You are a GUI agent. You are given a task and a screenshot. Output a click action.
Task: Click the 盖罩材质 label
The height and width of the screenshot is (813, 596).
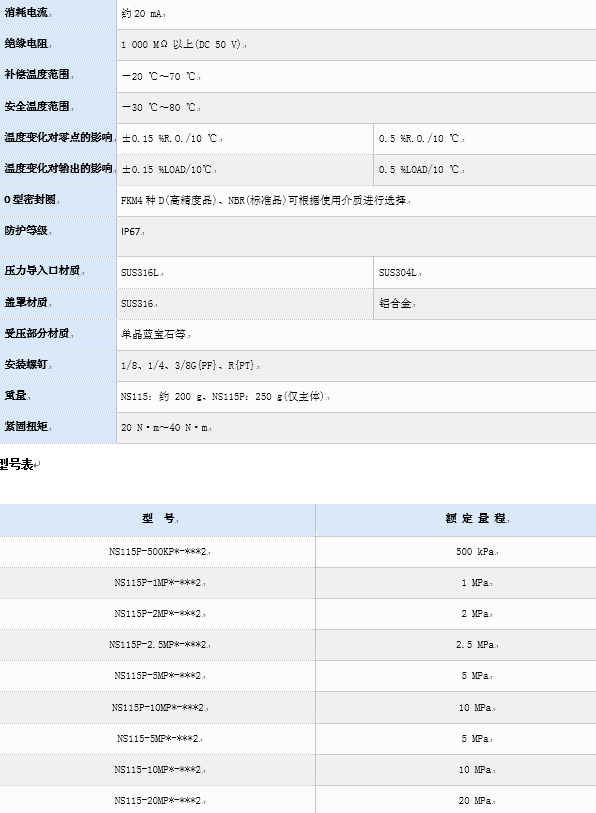pyautogui.click(x=28, y=302)
